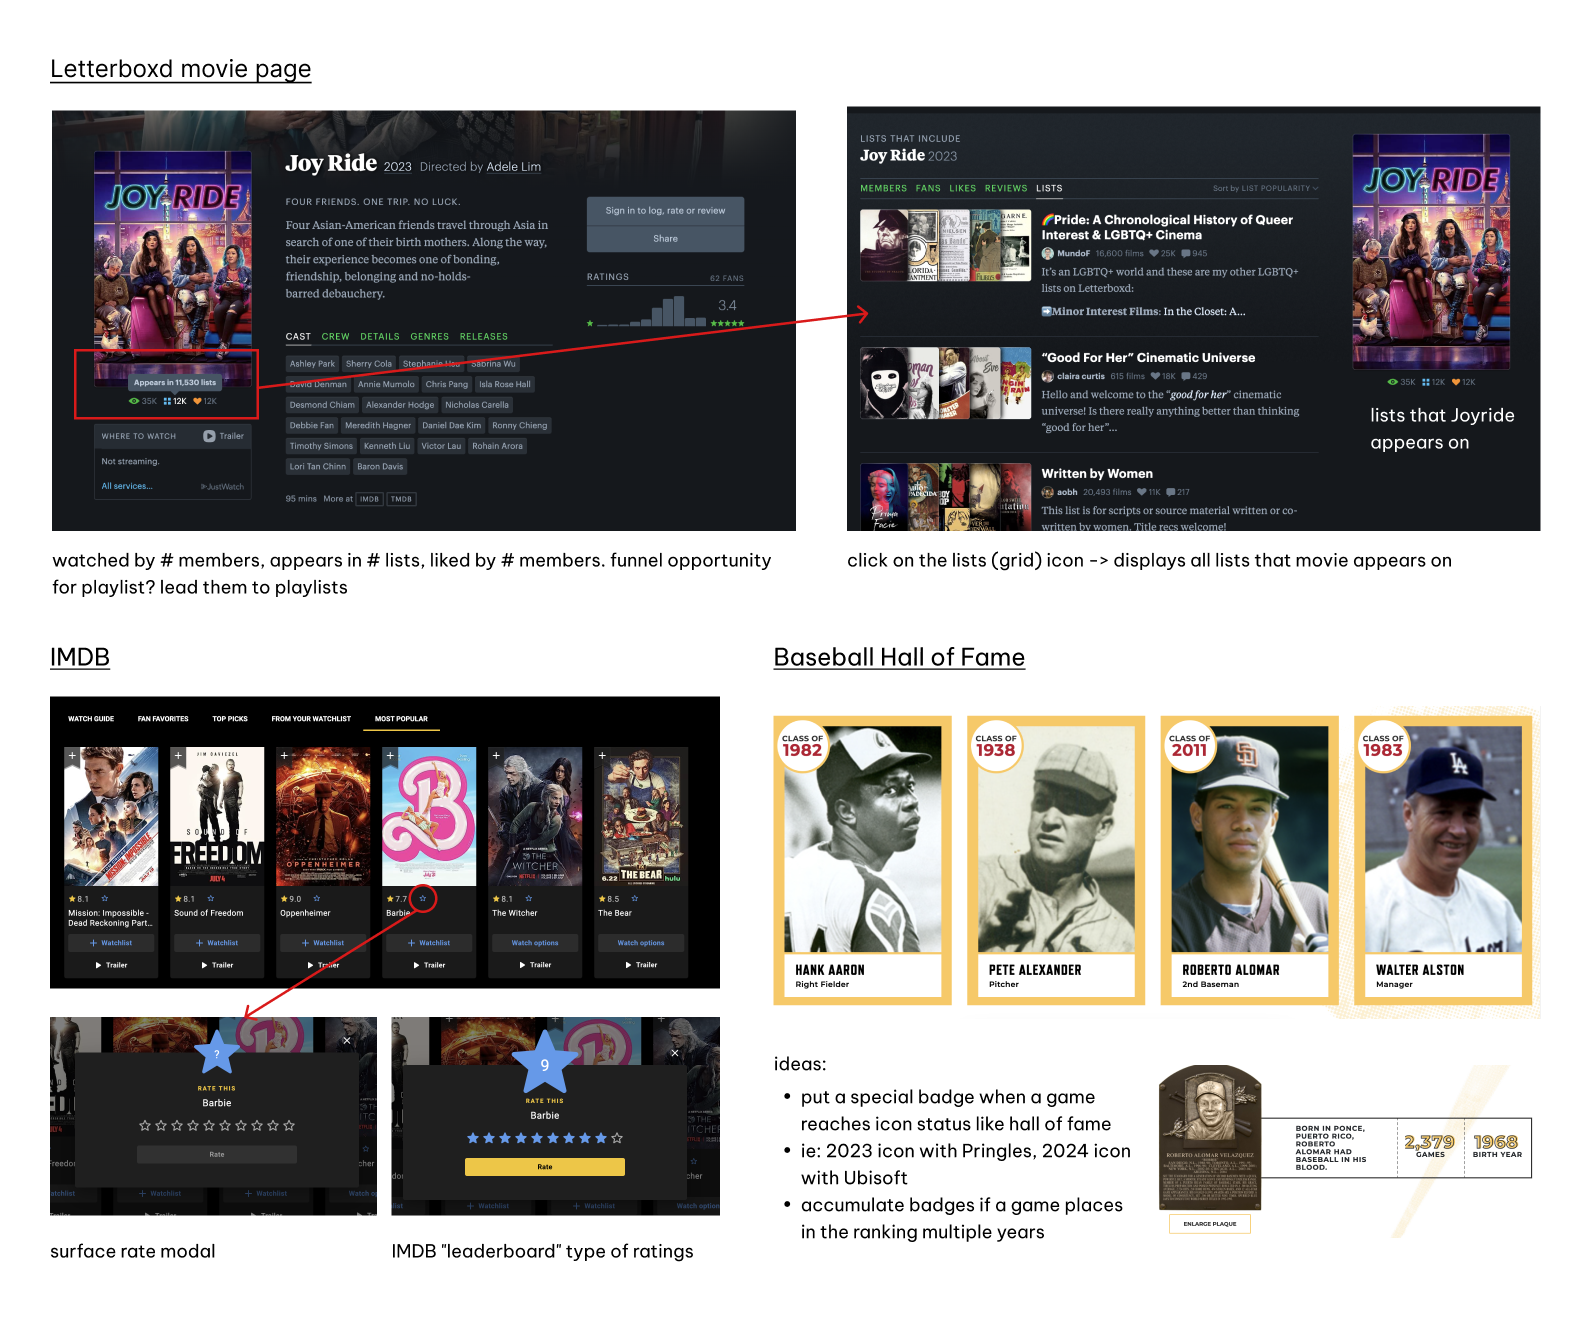The width and height of the screenshot is (1591, 1318).
Task: Open the Pete Alexander Hall of Fame card
Action: click(x=1056, y=860)
